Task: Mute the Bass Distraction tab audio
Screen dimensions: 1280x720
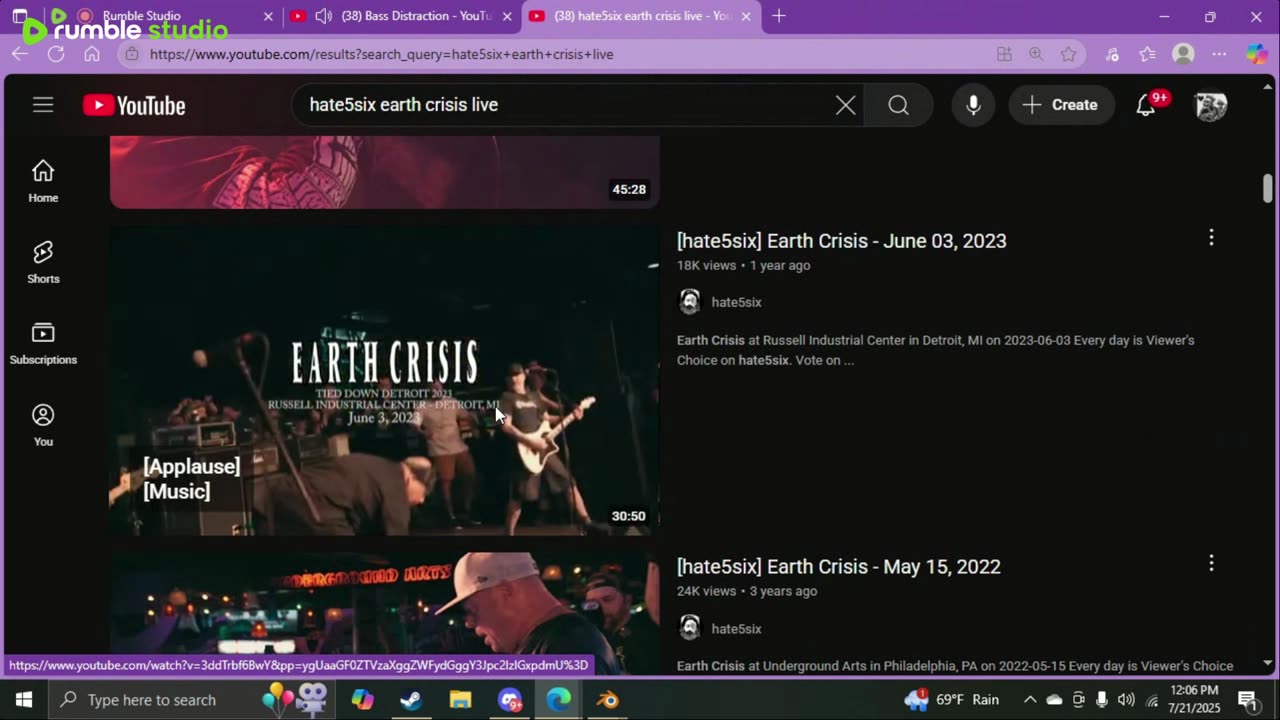Action: point(324,16)
